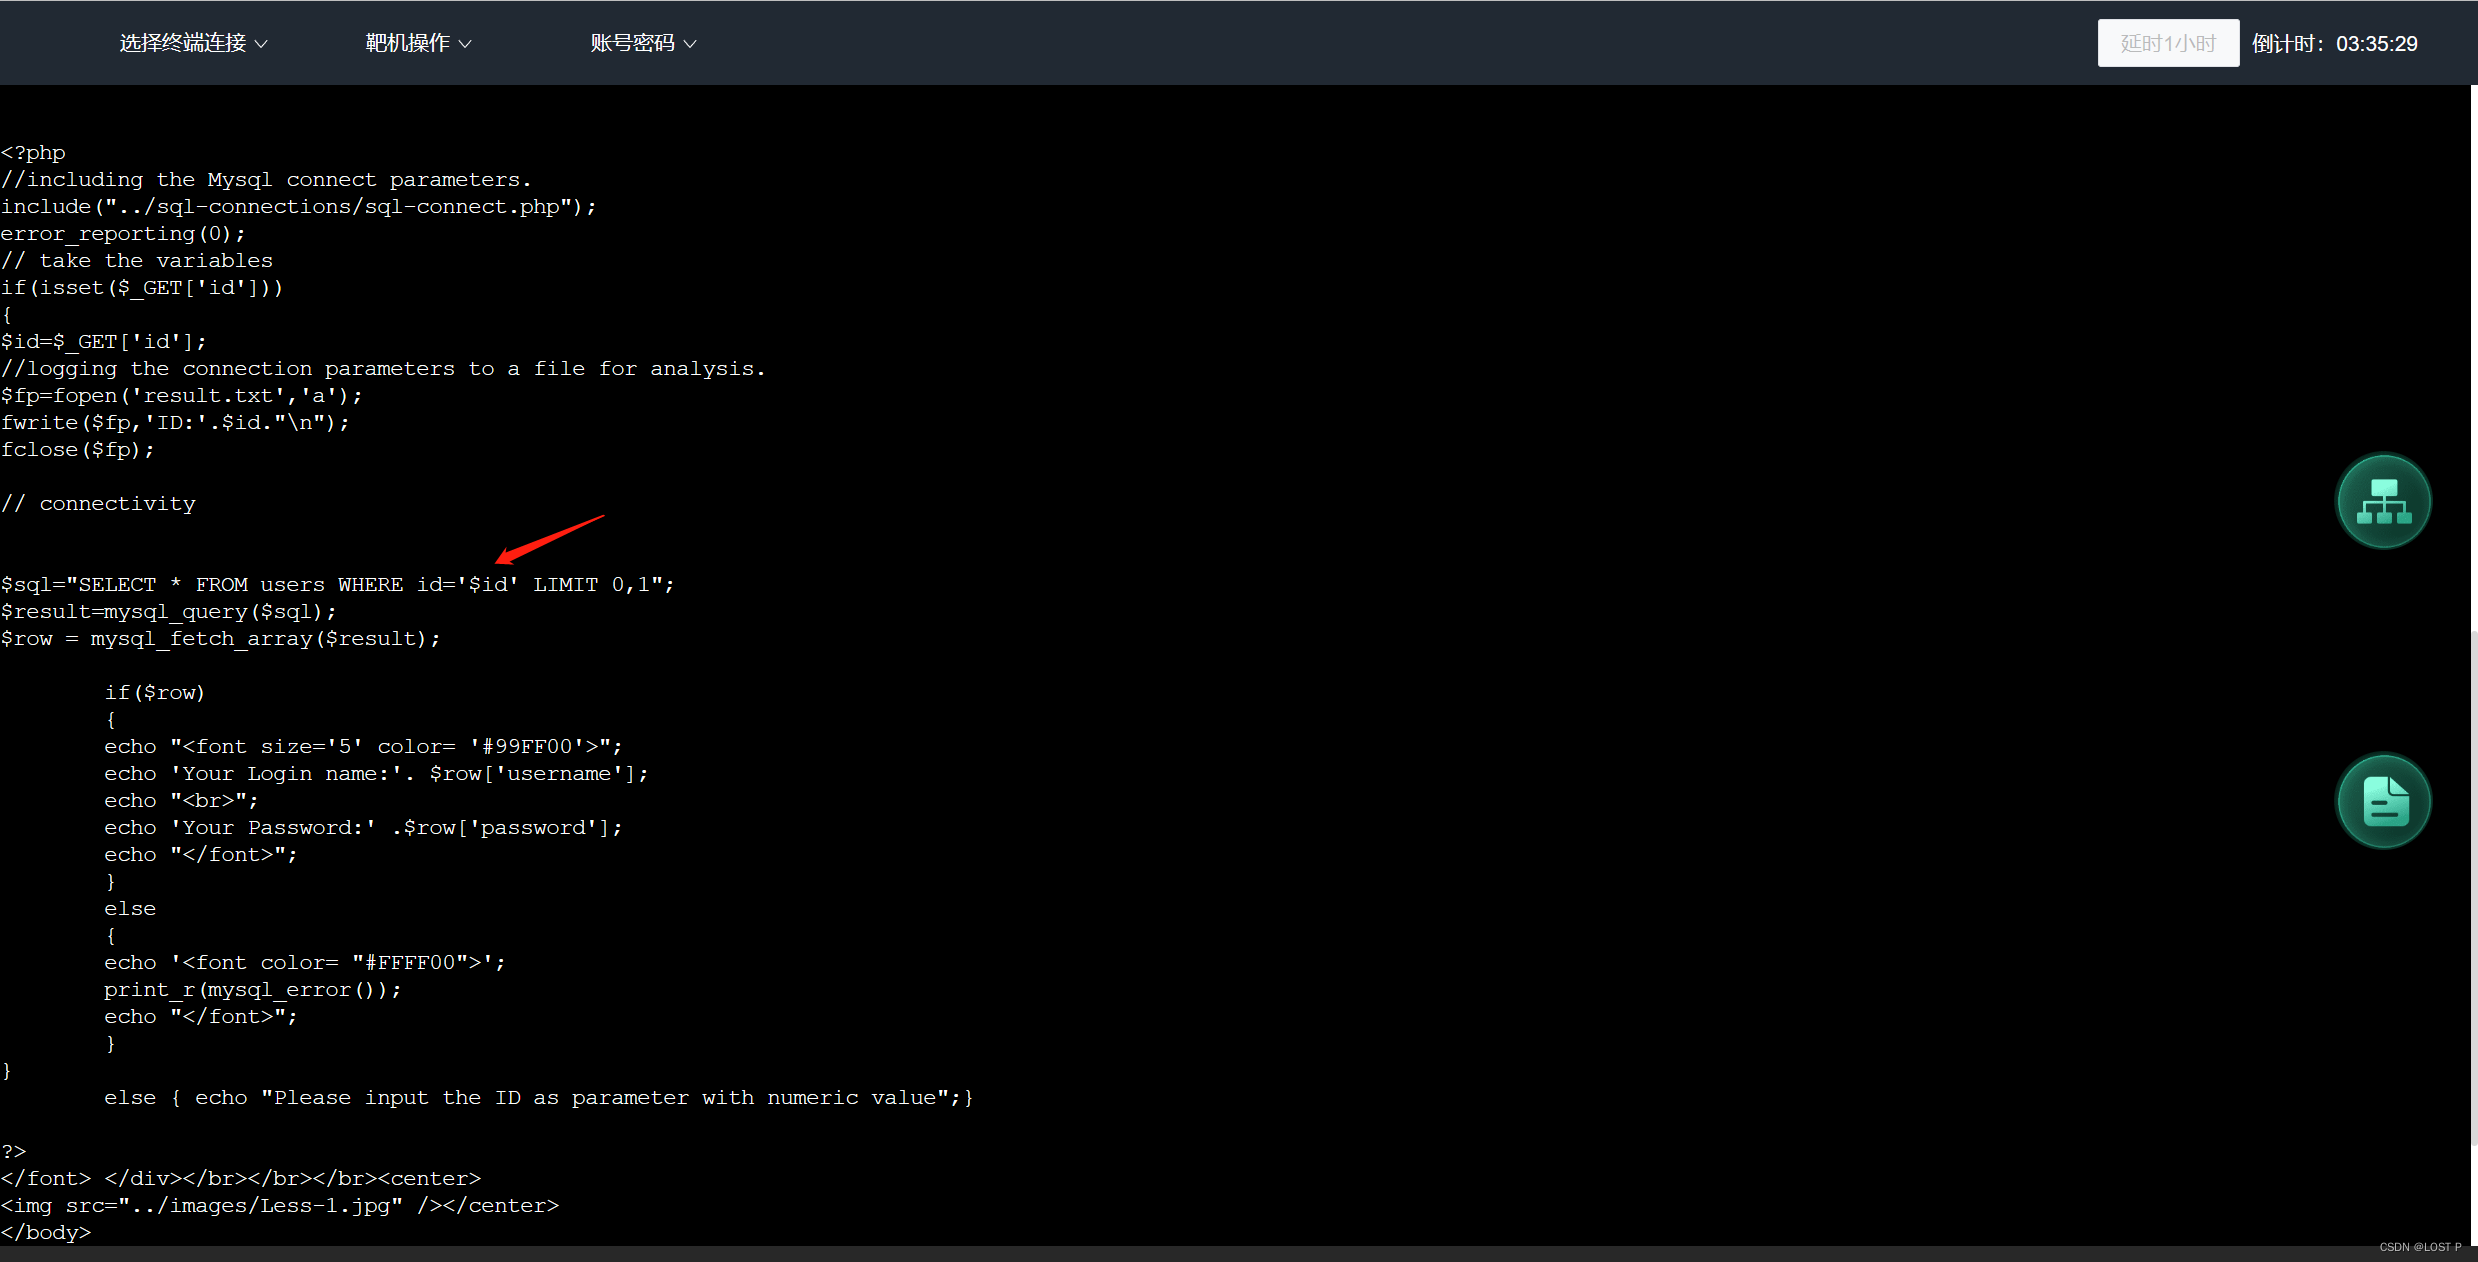Click the '#99FF00' font color line
The image size is (2478, 1262).
click(363, 746)
